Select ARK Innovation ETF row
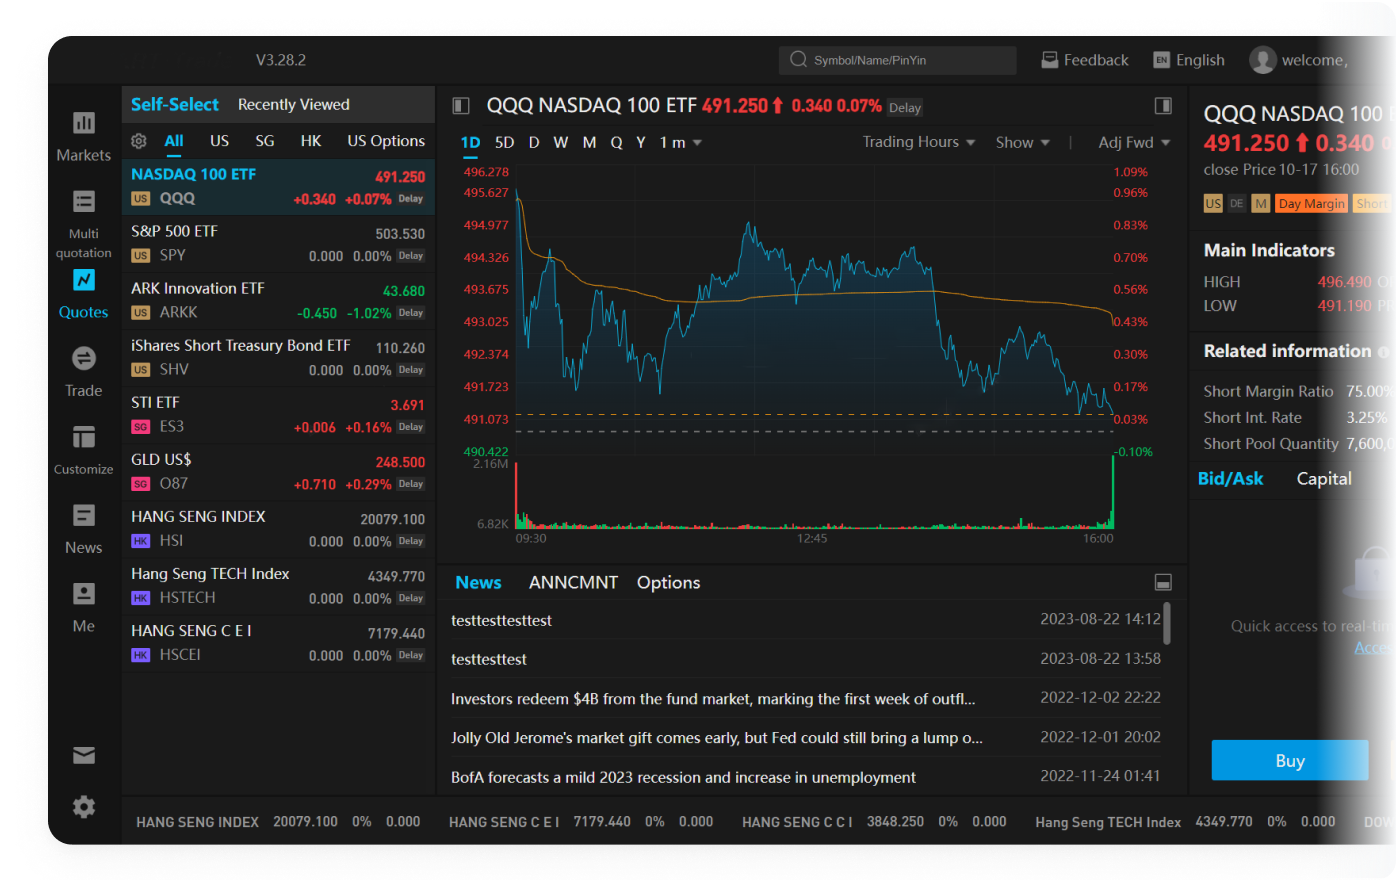The image size is (1396, 880). pyautogui.click(x=278, y=301)
